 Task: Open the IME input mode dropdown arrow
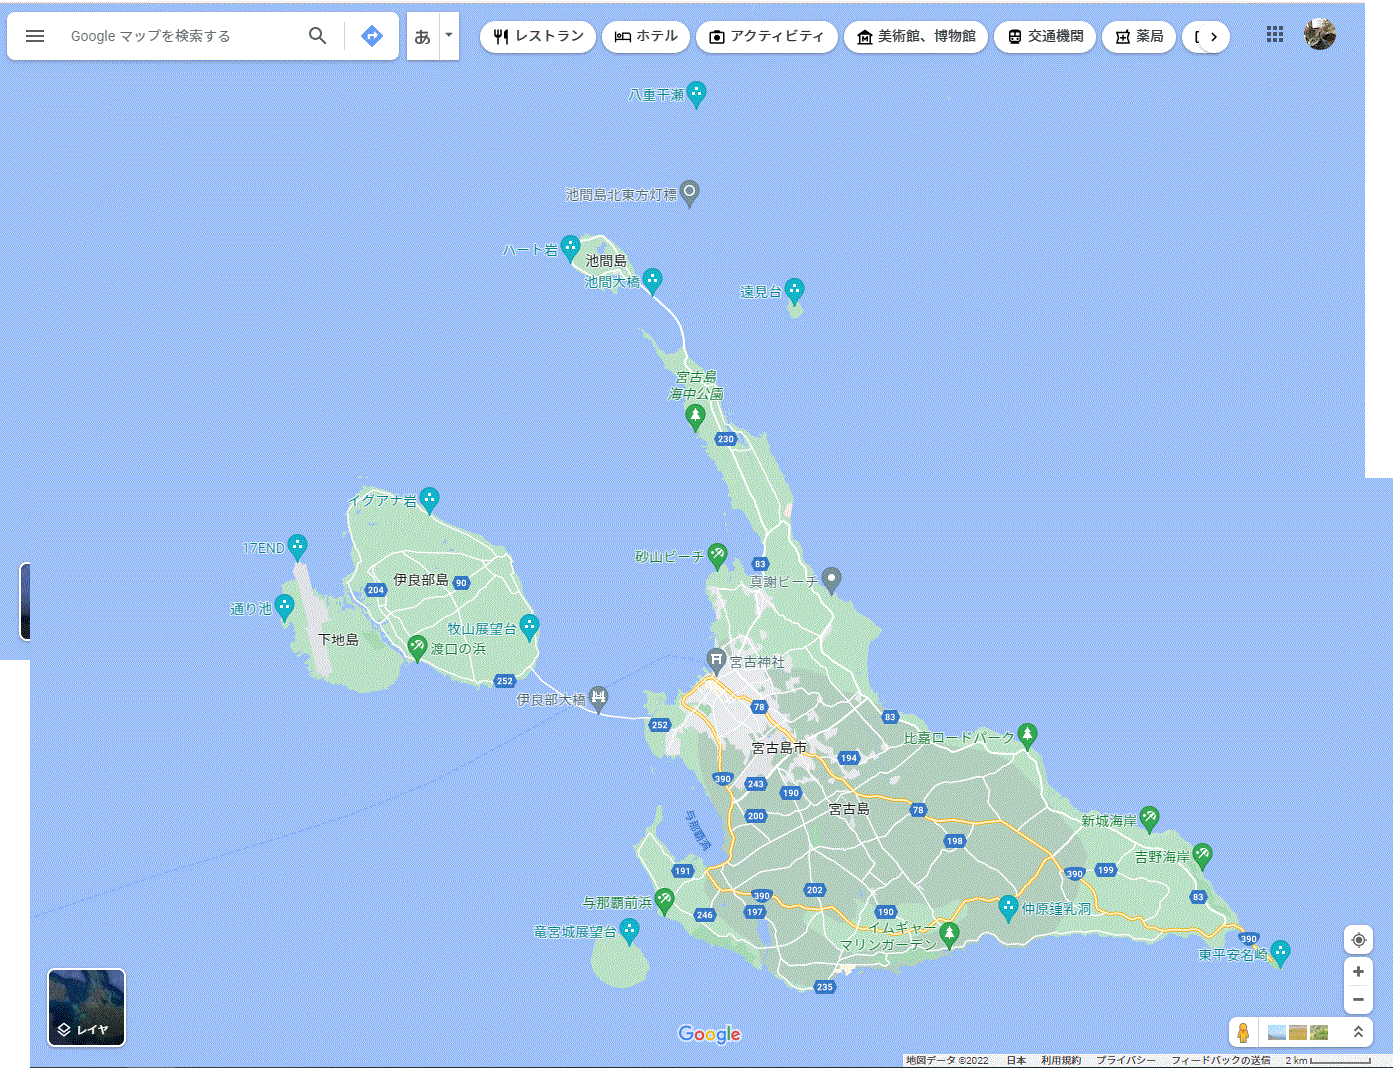pyautogui.click(x=449, y=36)
